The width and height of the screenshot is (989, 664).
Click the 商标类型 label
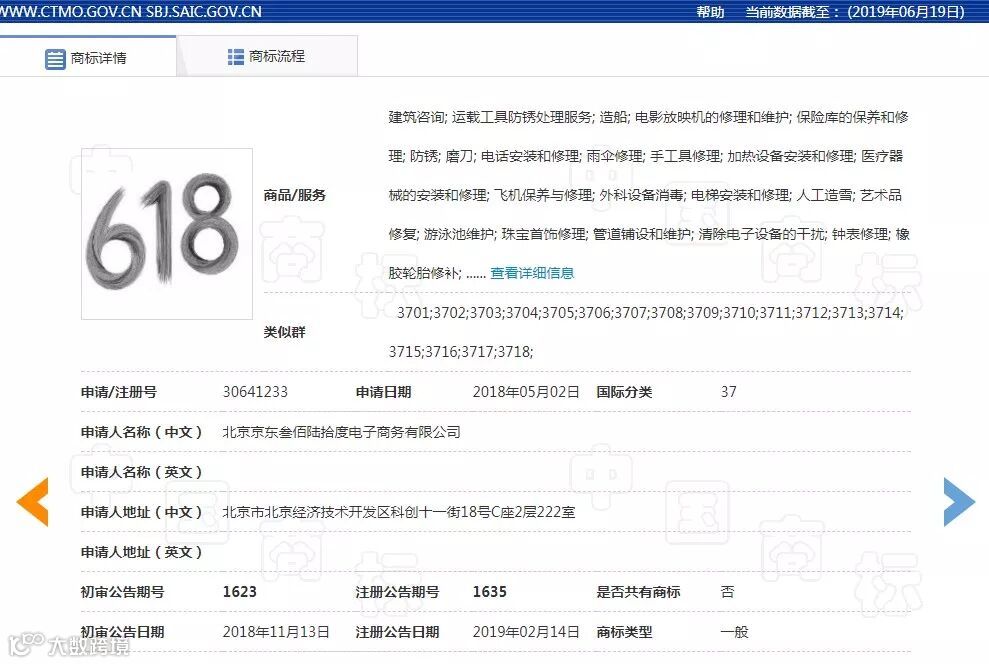pos(624,632)
